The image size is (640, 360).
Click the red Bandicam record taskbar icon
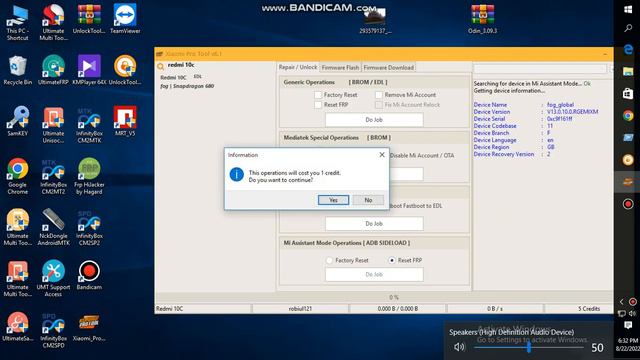628,204
